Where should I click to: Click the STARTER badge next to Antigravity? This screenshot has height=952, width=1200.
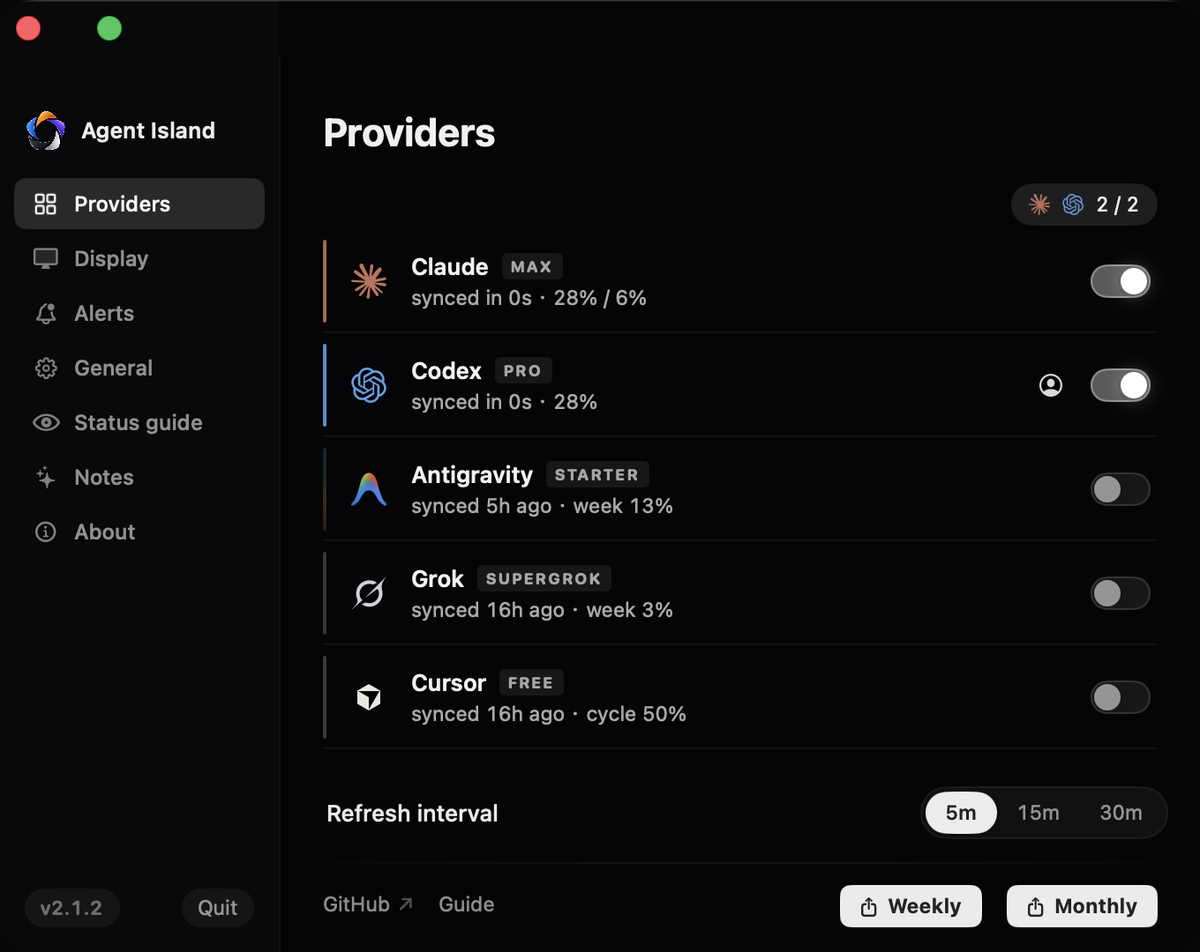pyautogui.click(x=597, y=475)
